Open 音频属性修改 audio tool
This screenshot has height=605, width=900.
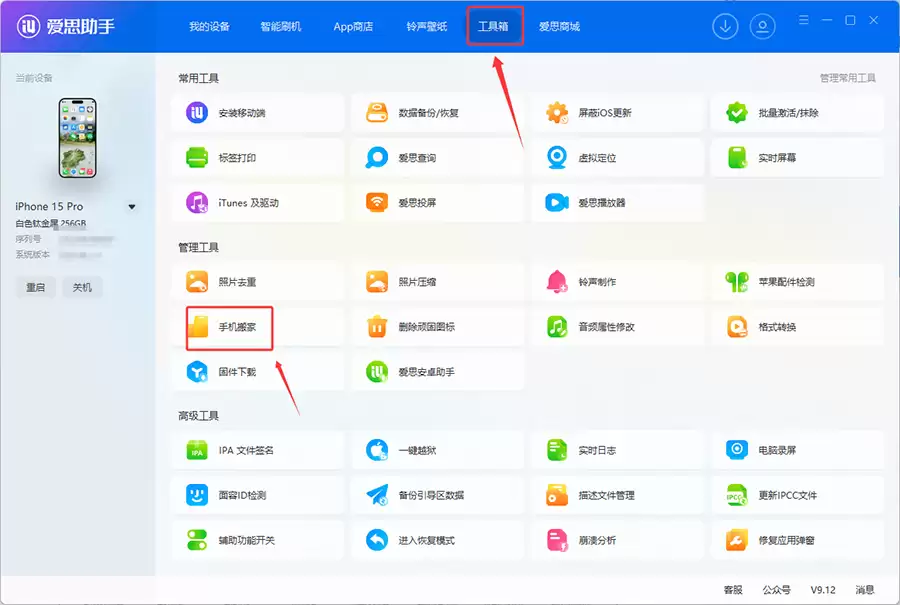(x=617, y=327)
